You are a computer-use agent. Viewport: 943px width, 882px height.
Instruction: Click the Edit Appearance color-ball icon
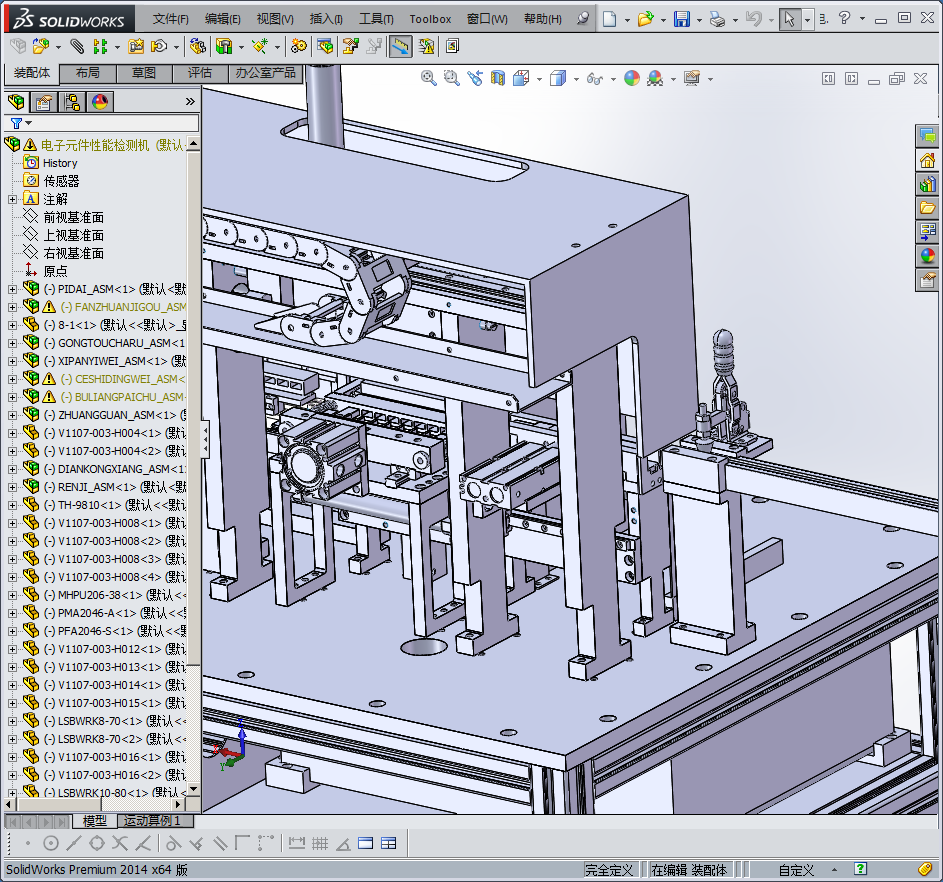632,78
